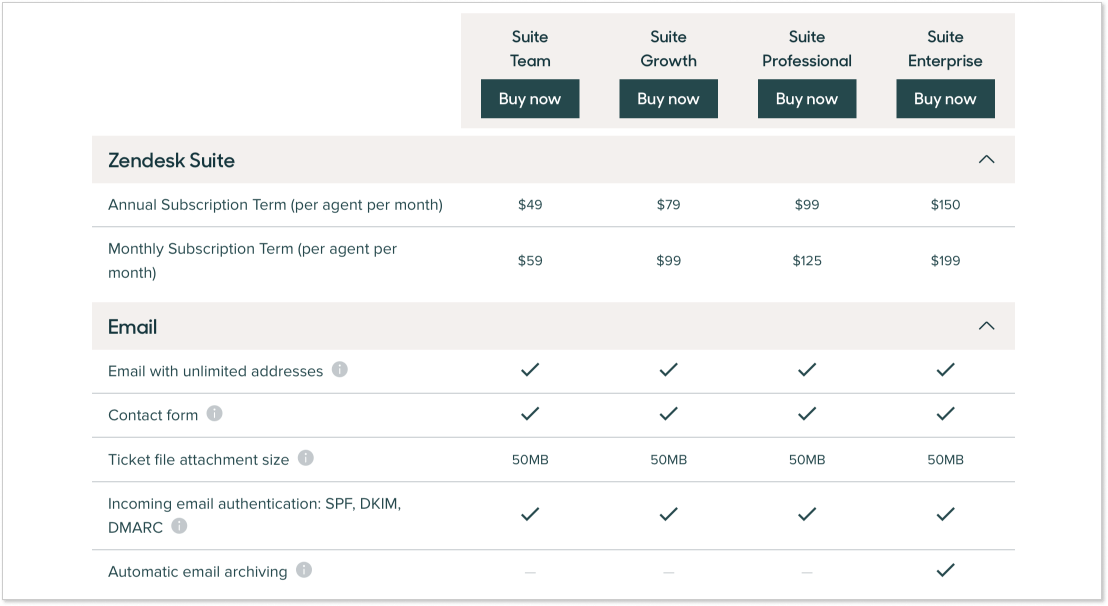Viewport: 1108px width, 606px height.
Task: Click info icon next to DMARC
Action: click(179, 525)
